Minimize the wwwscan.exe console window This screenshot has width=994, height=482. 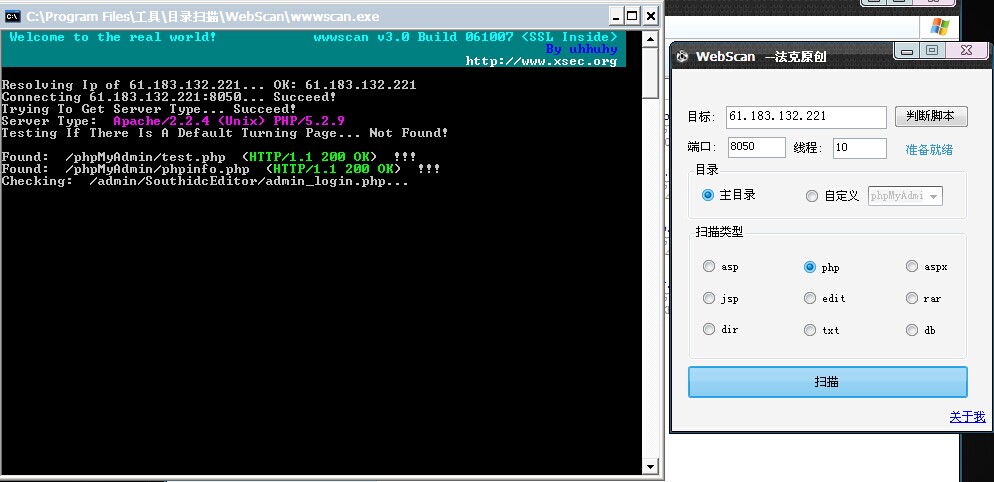point(616,16)
